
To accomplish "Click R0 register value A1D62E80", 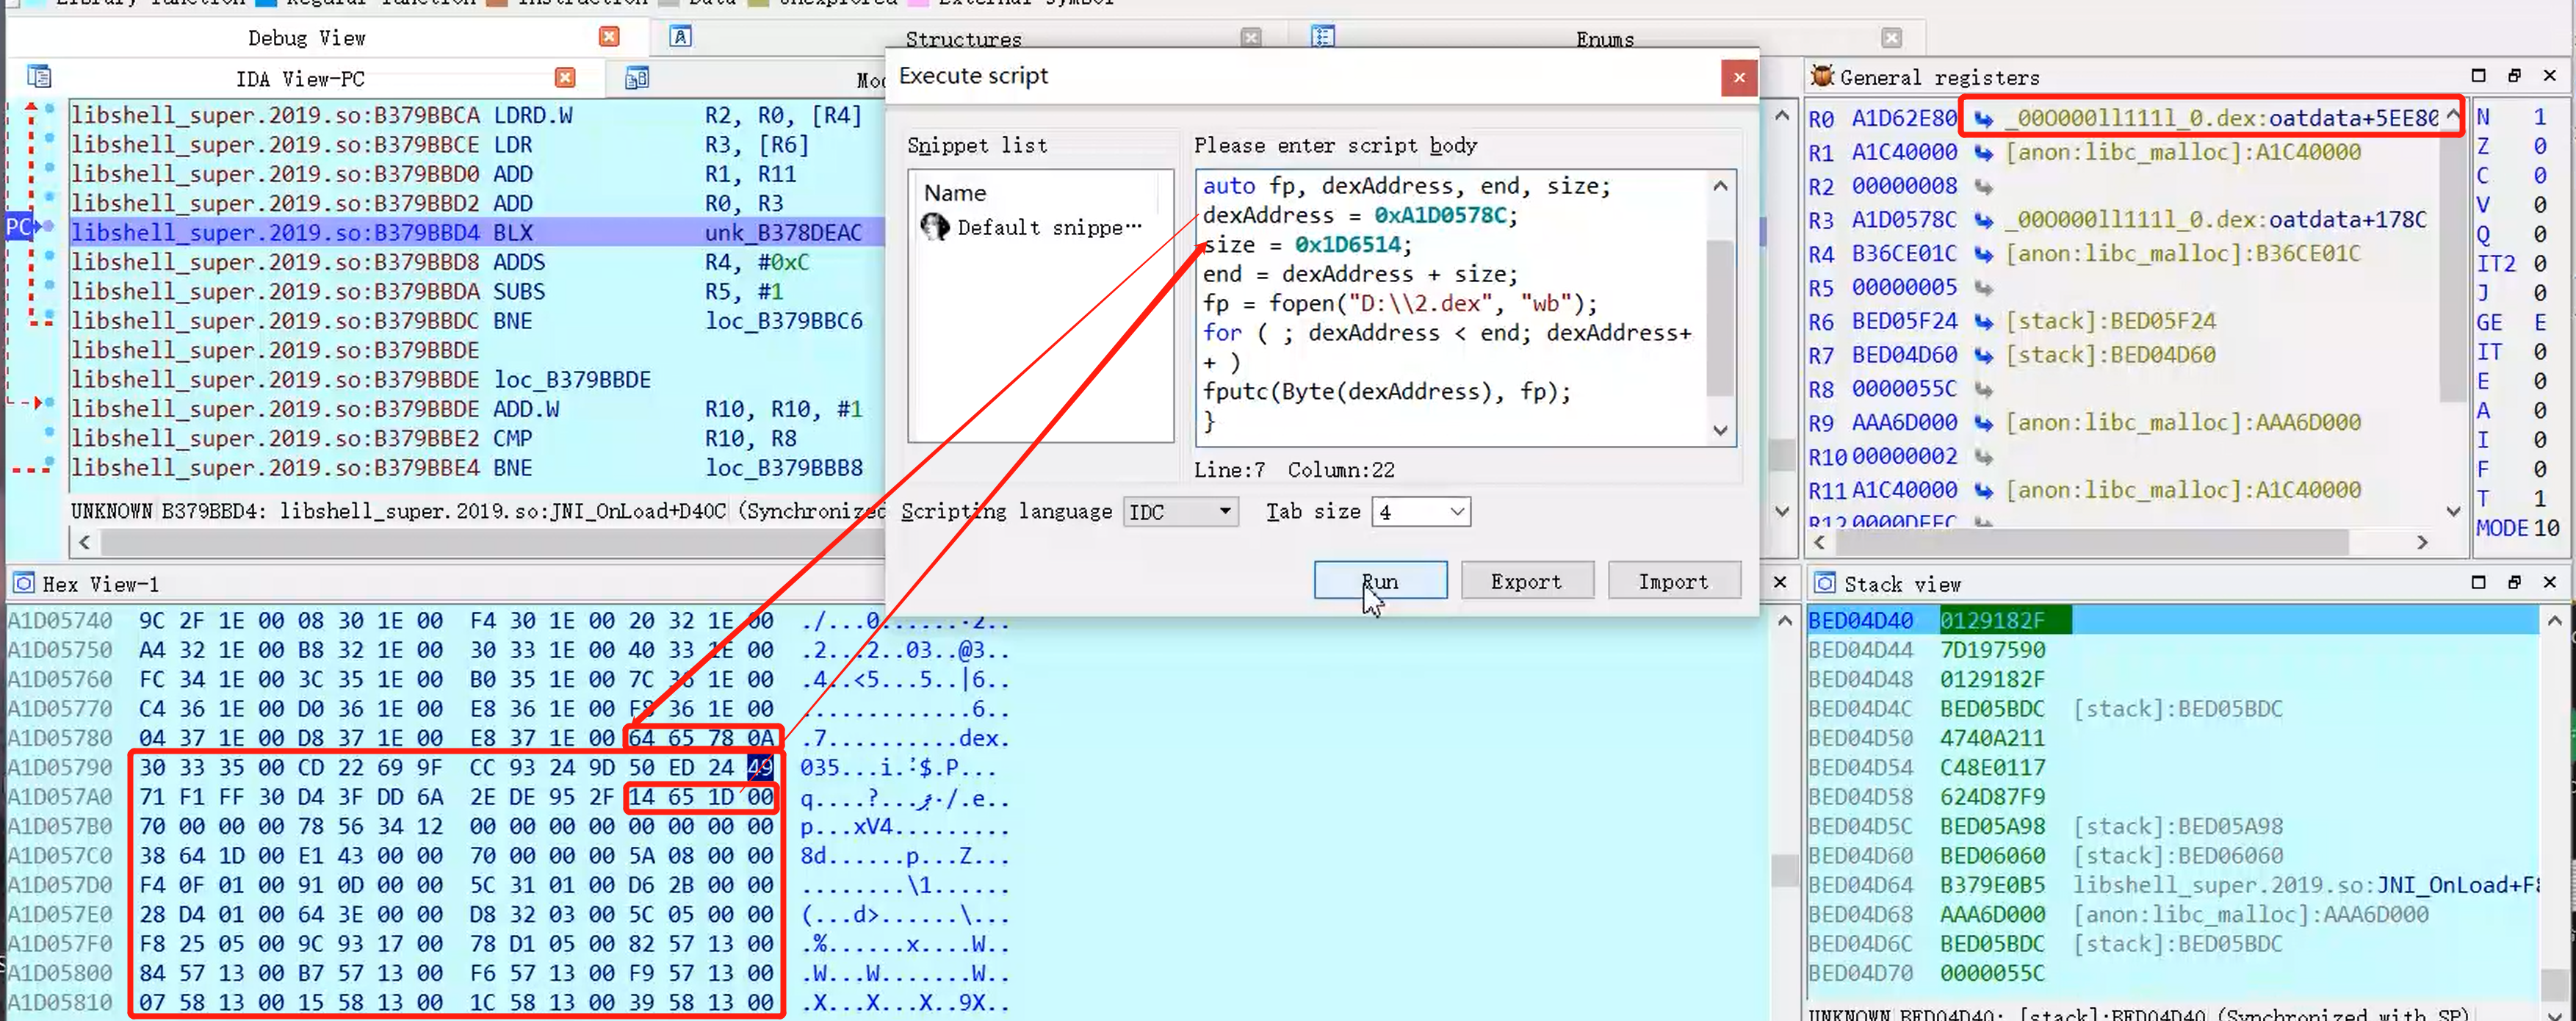I will click(1904, 119).
